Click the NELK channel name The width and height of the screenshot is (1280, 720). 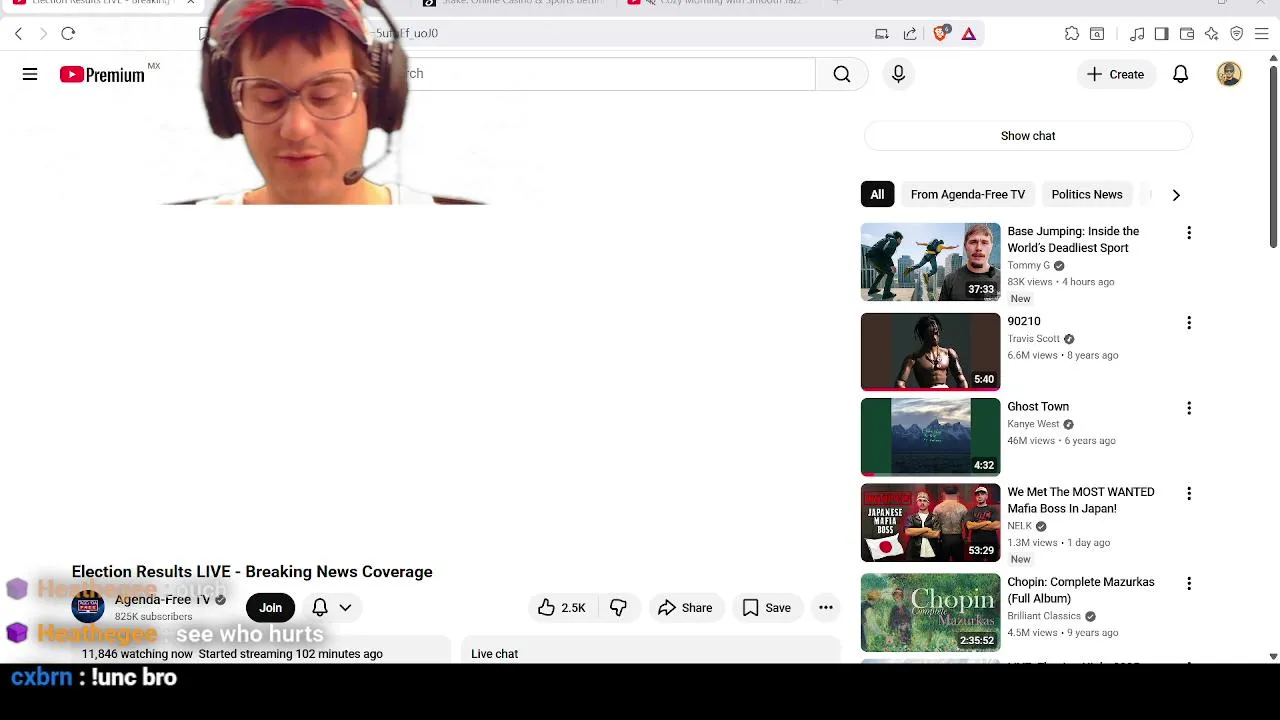pyautogui.click(x=1019, y=526)
